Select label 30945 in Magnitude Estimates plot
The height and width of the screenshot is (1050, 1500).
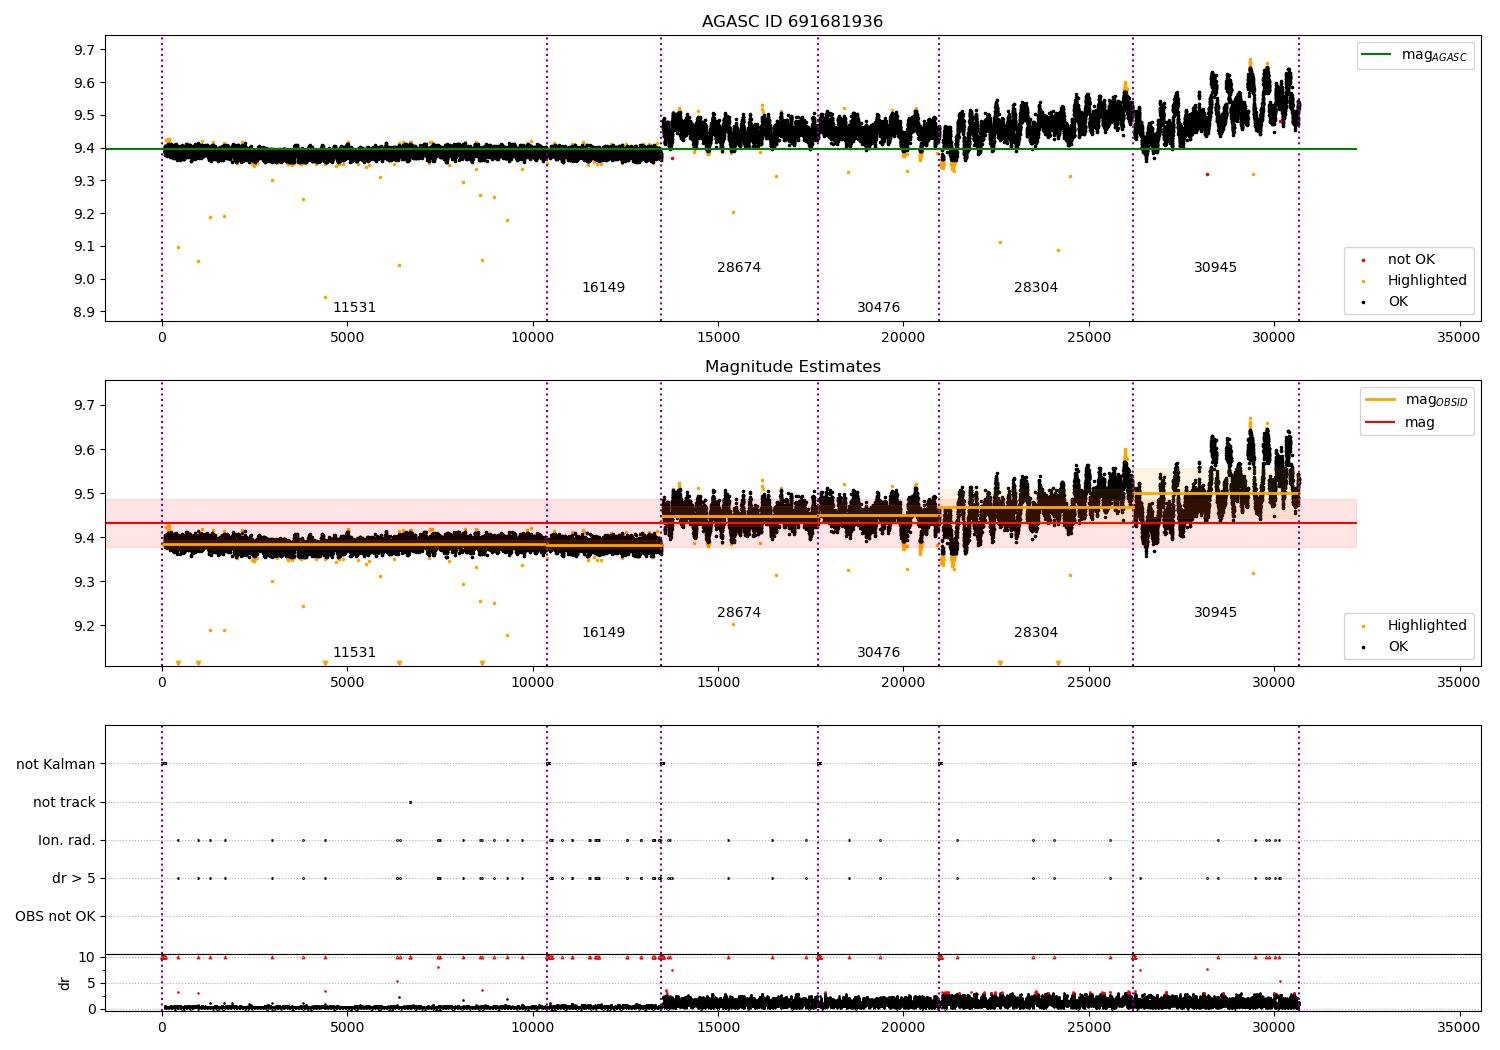pyautogui.click(x=1215, y=613)
